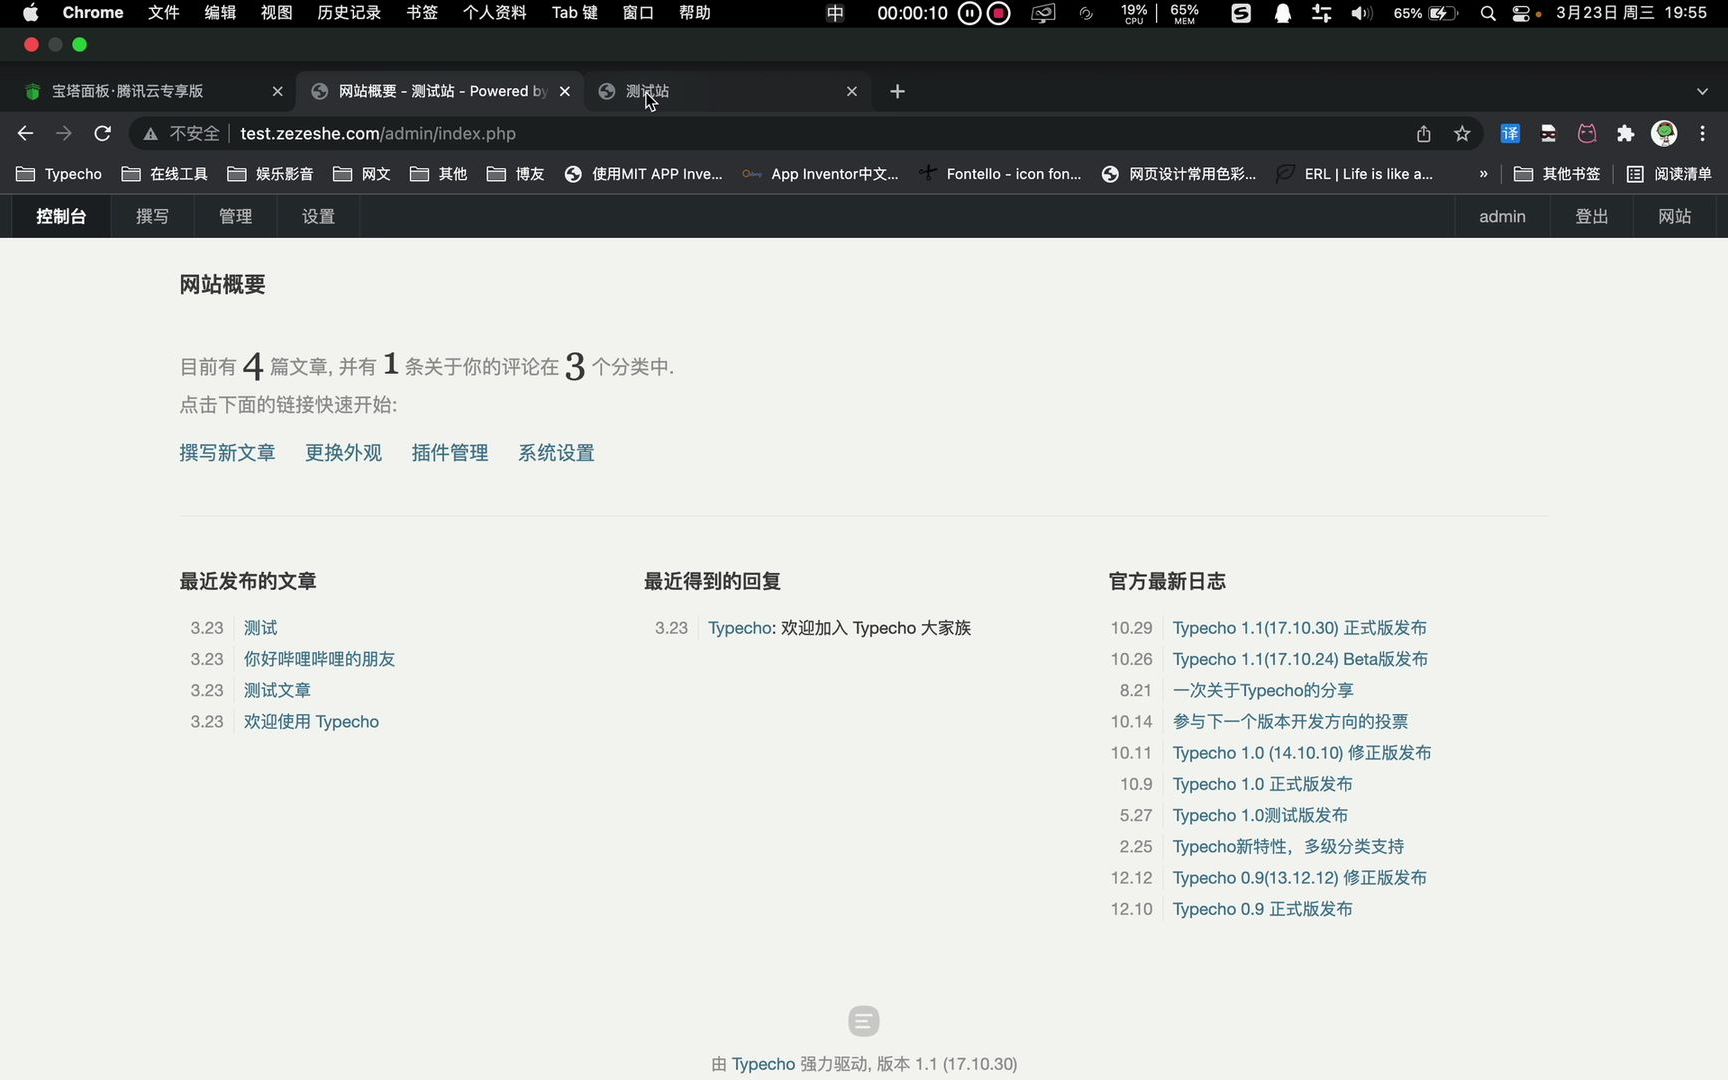Open Chrome 书签 menu
The width and height of the screenshot is (1728, 1080).
pos(422,13)
